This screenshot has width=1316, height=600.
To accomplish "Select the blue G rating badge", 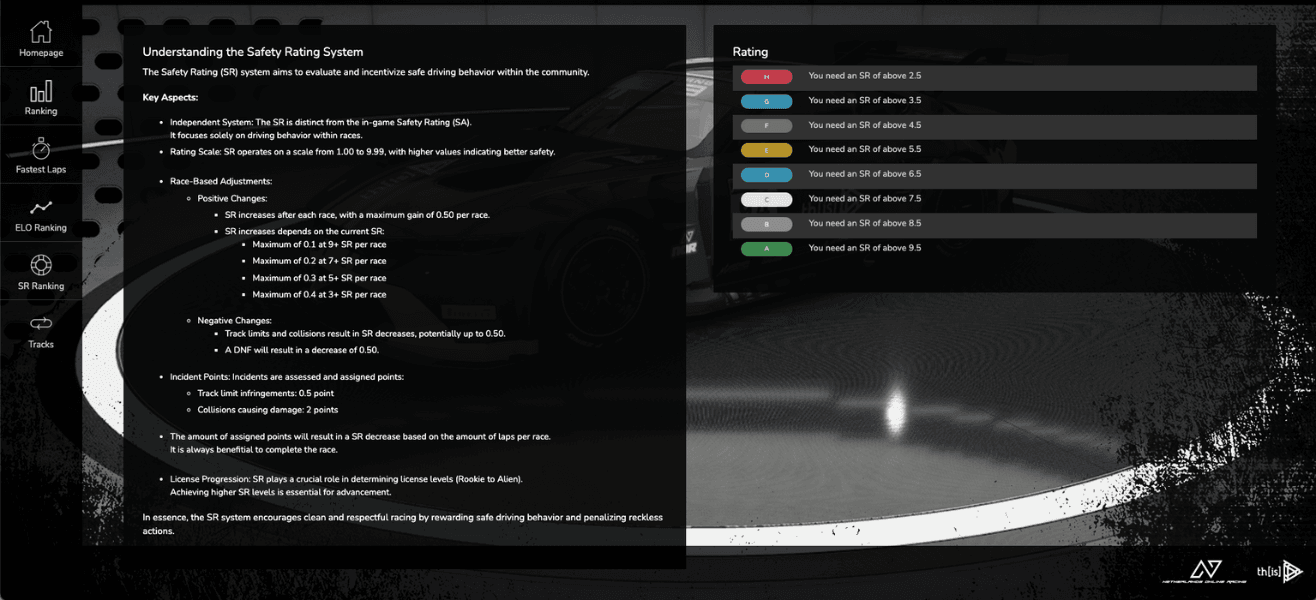I will (766, 101).
